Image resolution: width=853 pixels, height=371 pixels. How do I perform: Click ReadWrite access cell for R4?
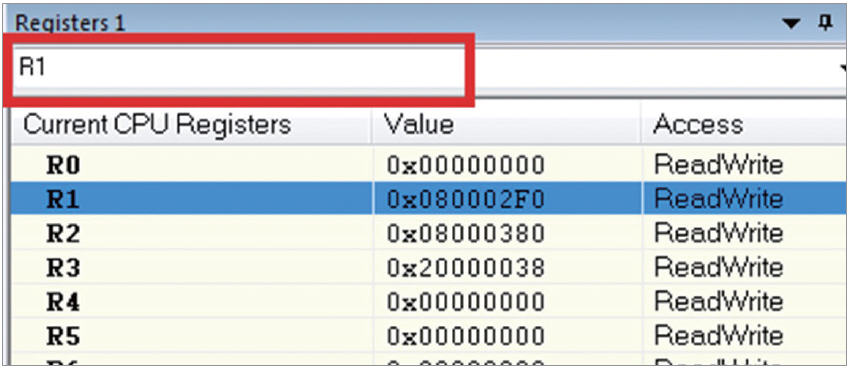click(718, 302)
